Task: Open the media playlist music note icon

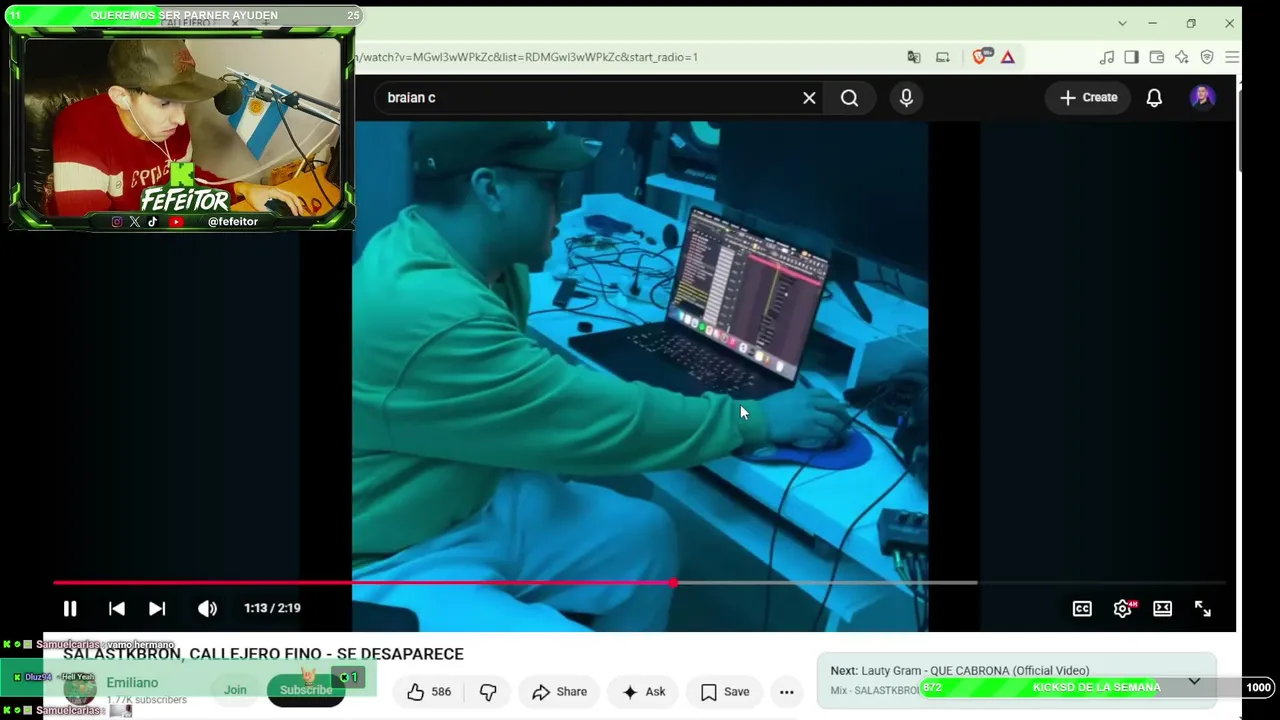Action: click(1107, 57)
